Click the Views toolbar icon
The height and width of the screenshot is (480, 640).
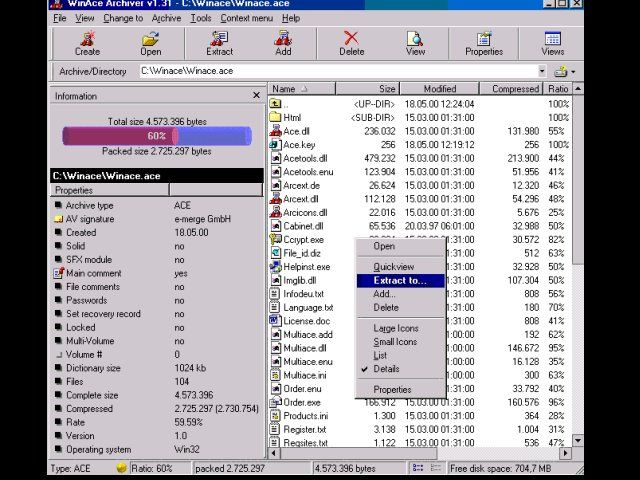(x=553, y=38)
